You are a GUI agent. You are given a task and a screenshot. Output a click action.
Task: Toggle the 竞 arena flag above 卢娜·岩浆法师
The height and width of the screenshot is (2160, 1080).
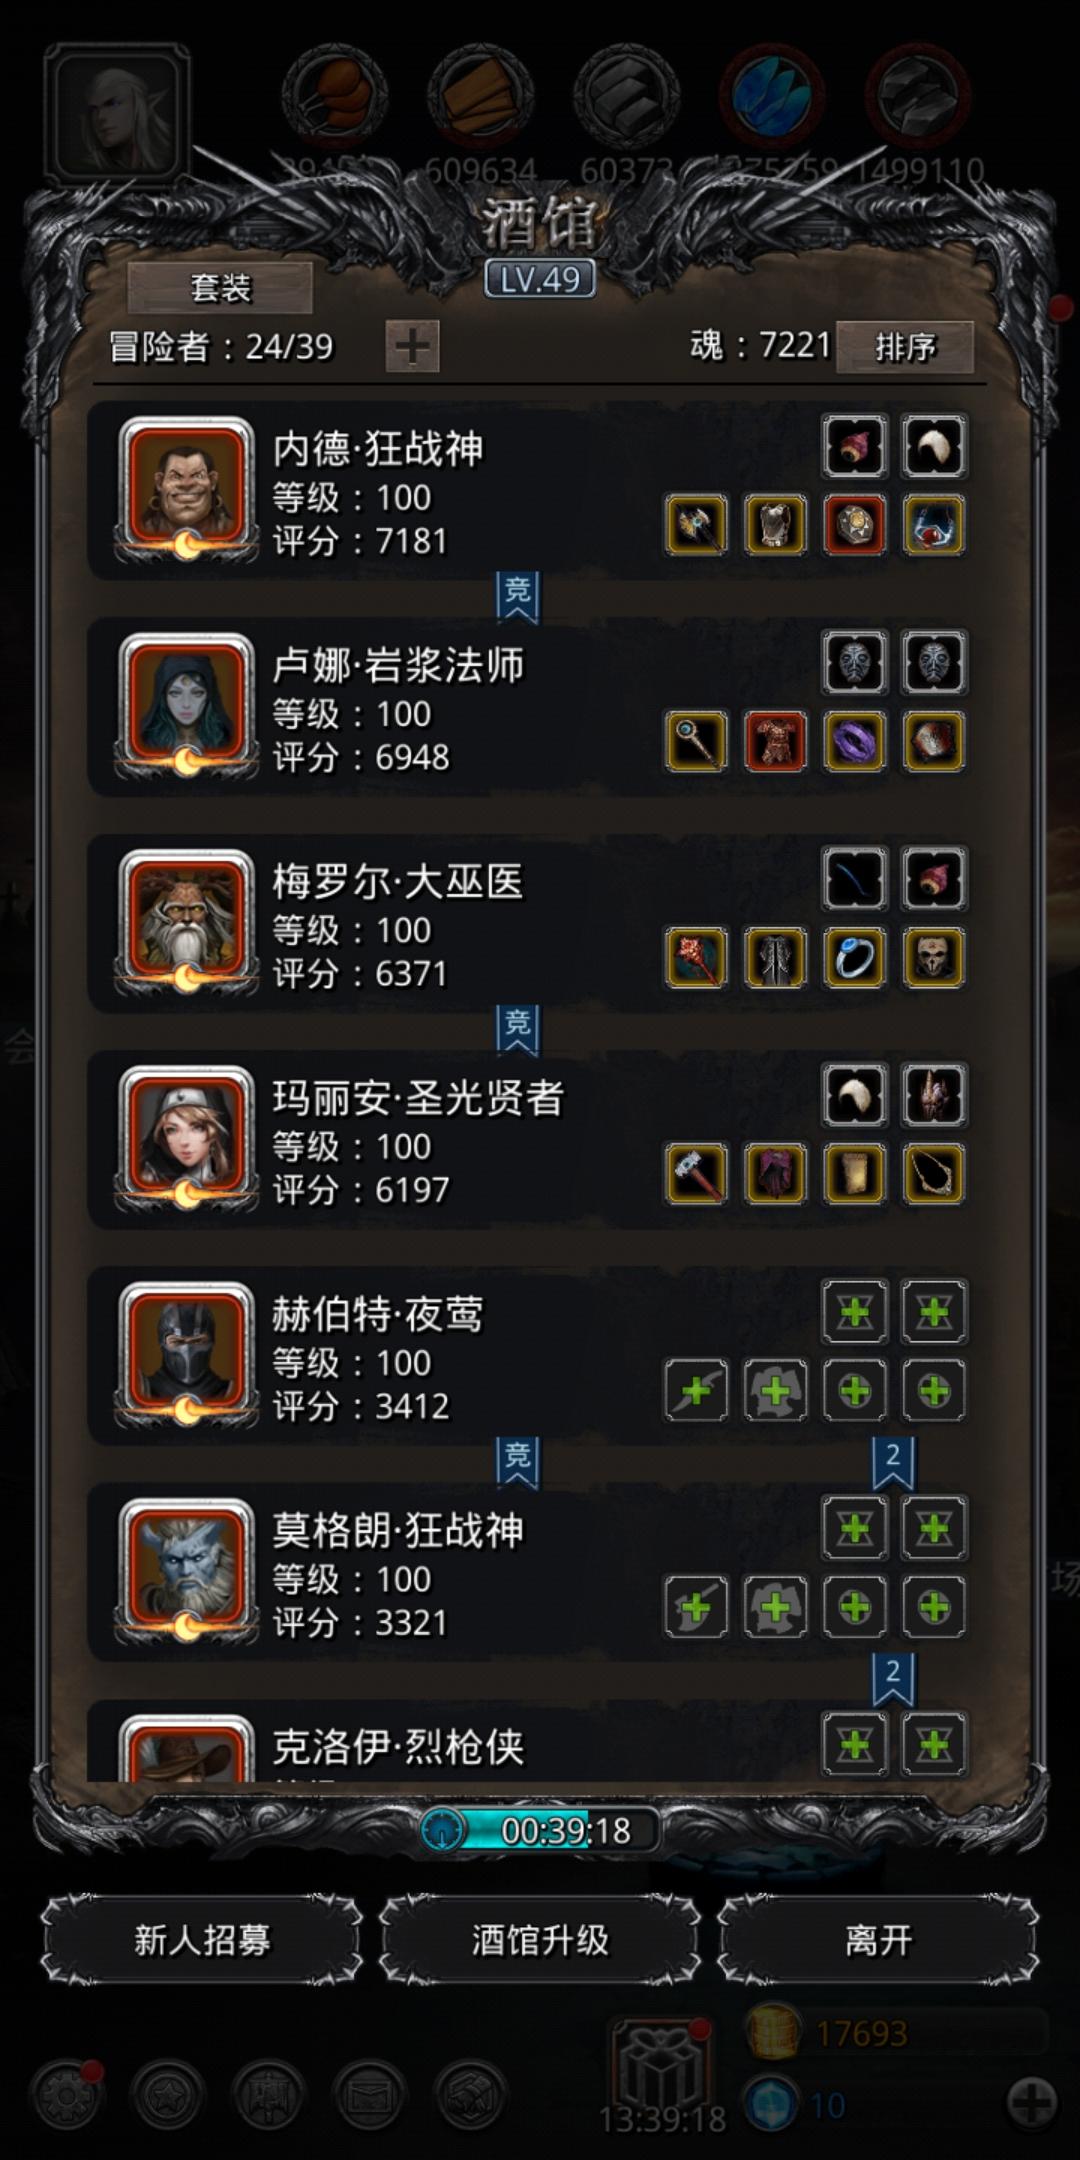(x=517, y=598)
